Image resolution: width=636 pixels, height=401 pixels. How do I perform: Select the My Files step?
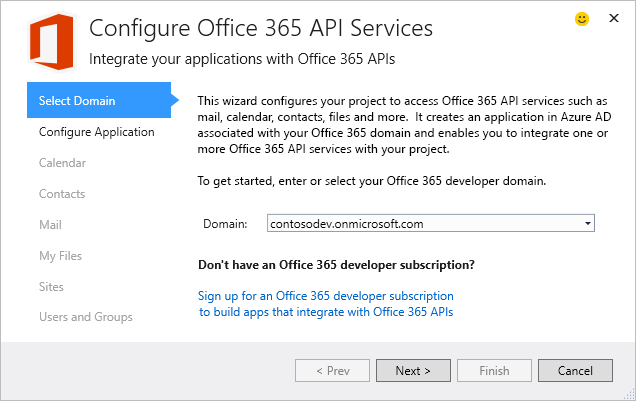coord(60,255)
